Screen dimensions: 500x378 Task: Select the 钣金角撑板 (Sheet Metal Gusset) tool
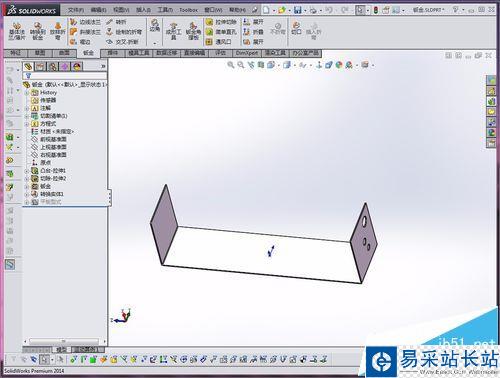(193, 31)
